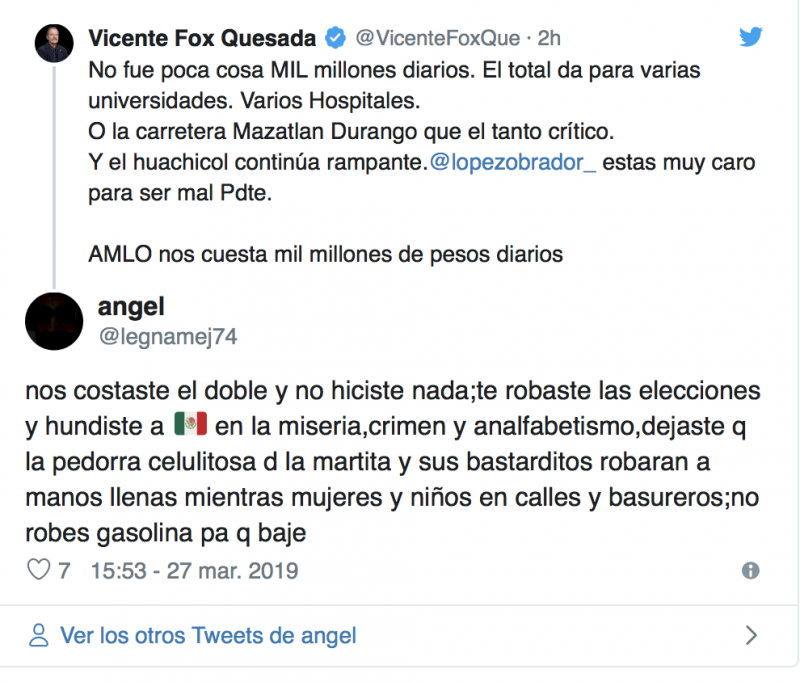The width and height of the screenshot is (800, 682).
Task: Click the angel display name
Action: (x=132, y=308)
